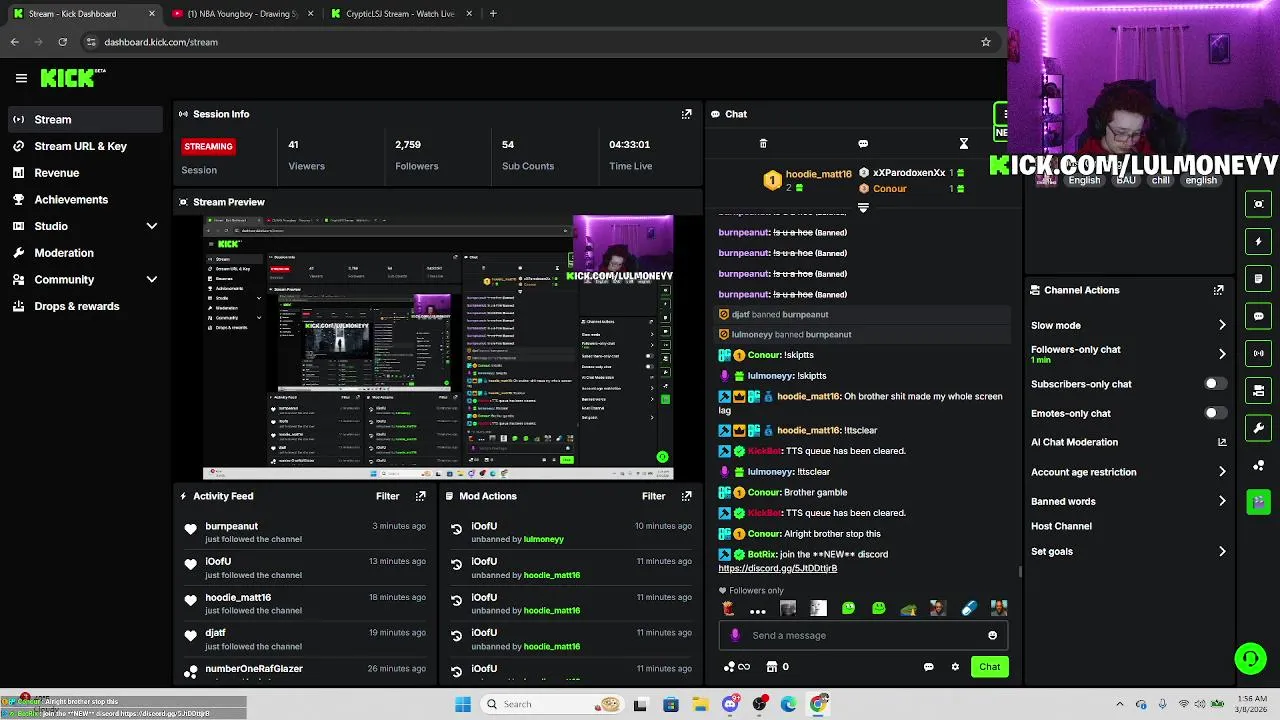Click the chat bubble icon beside gear

[x=928, y=667]
